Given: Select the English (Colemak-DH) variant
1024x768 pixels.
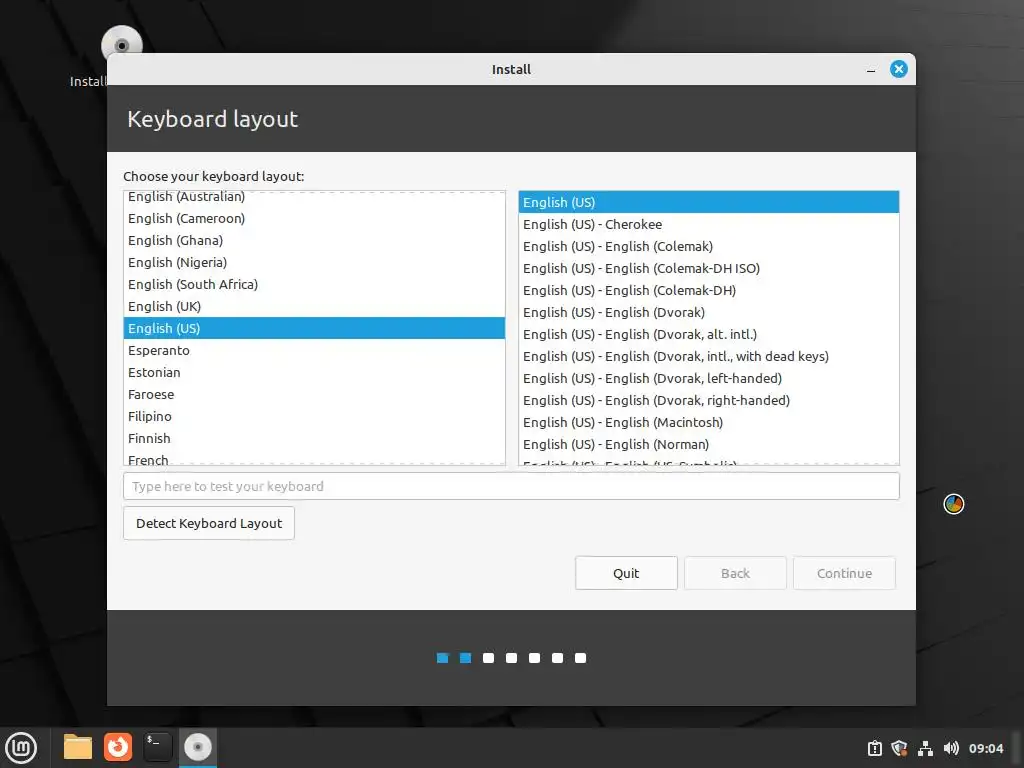Looking at the screenshot, I should pos(709,290).
